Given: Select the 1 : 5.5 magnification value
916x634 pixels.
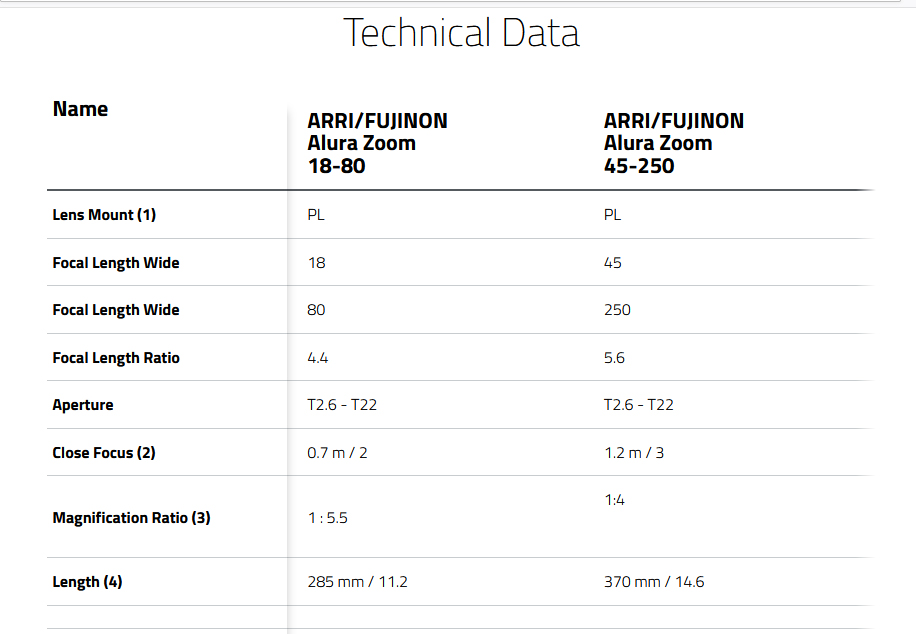Looking at the screenshot, I should (328, 518).
